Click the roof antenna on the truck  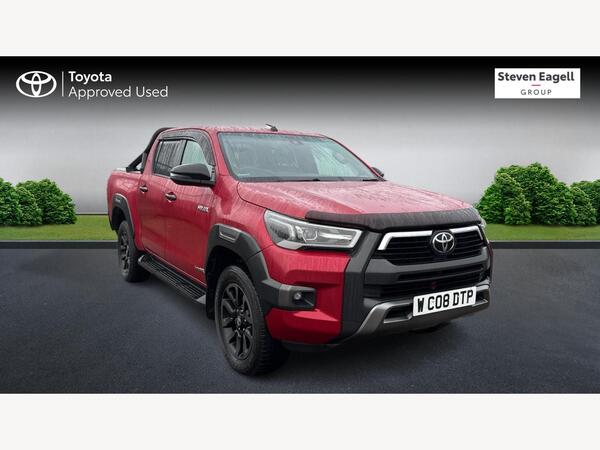tap(272, 127)
